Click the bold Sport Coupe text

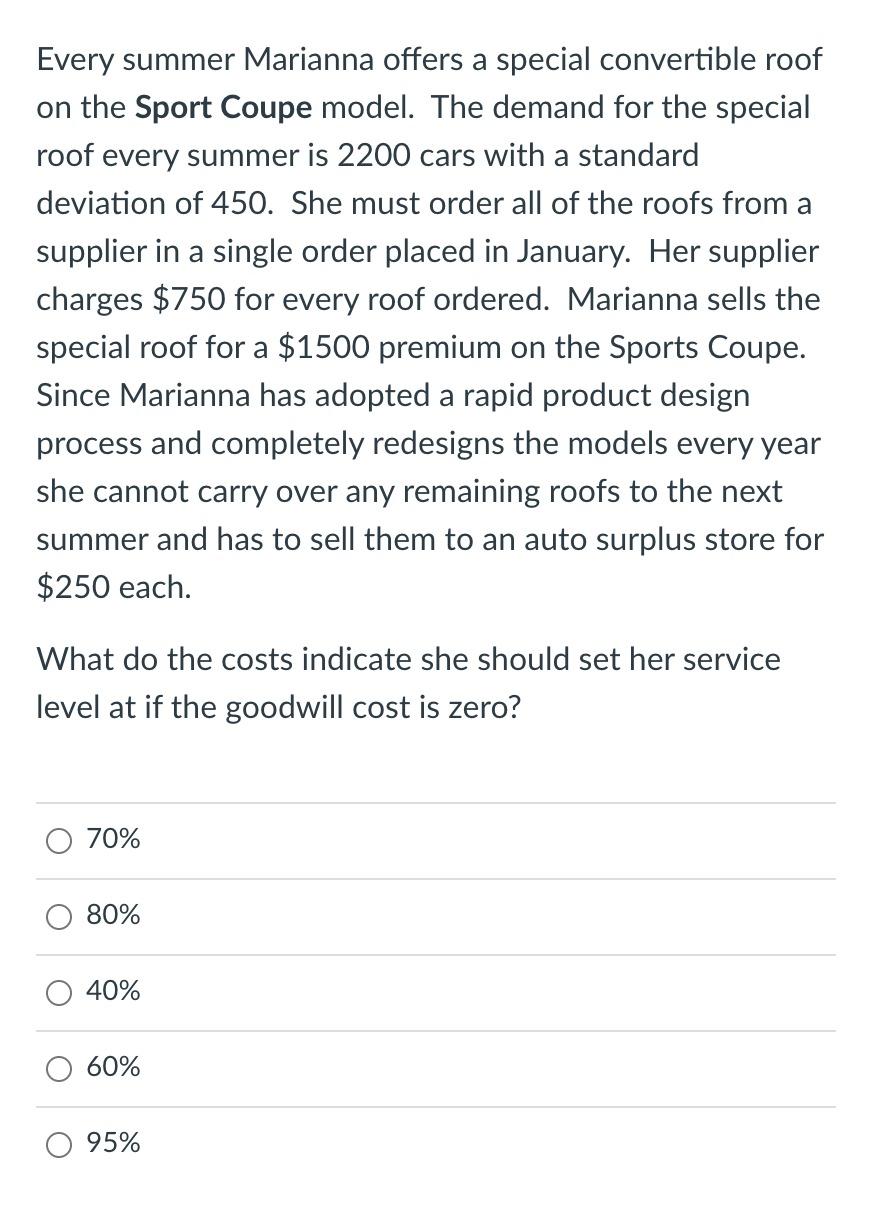(224, 108)
